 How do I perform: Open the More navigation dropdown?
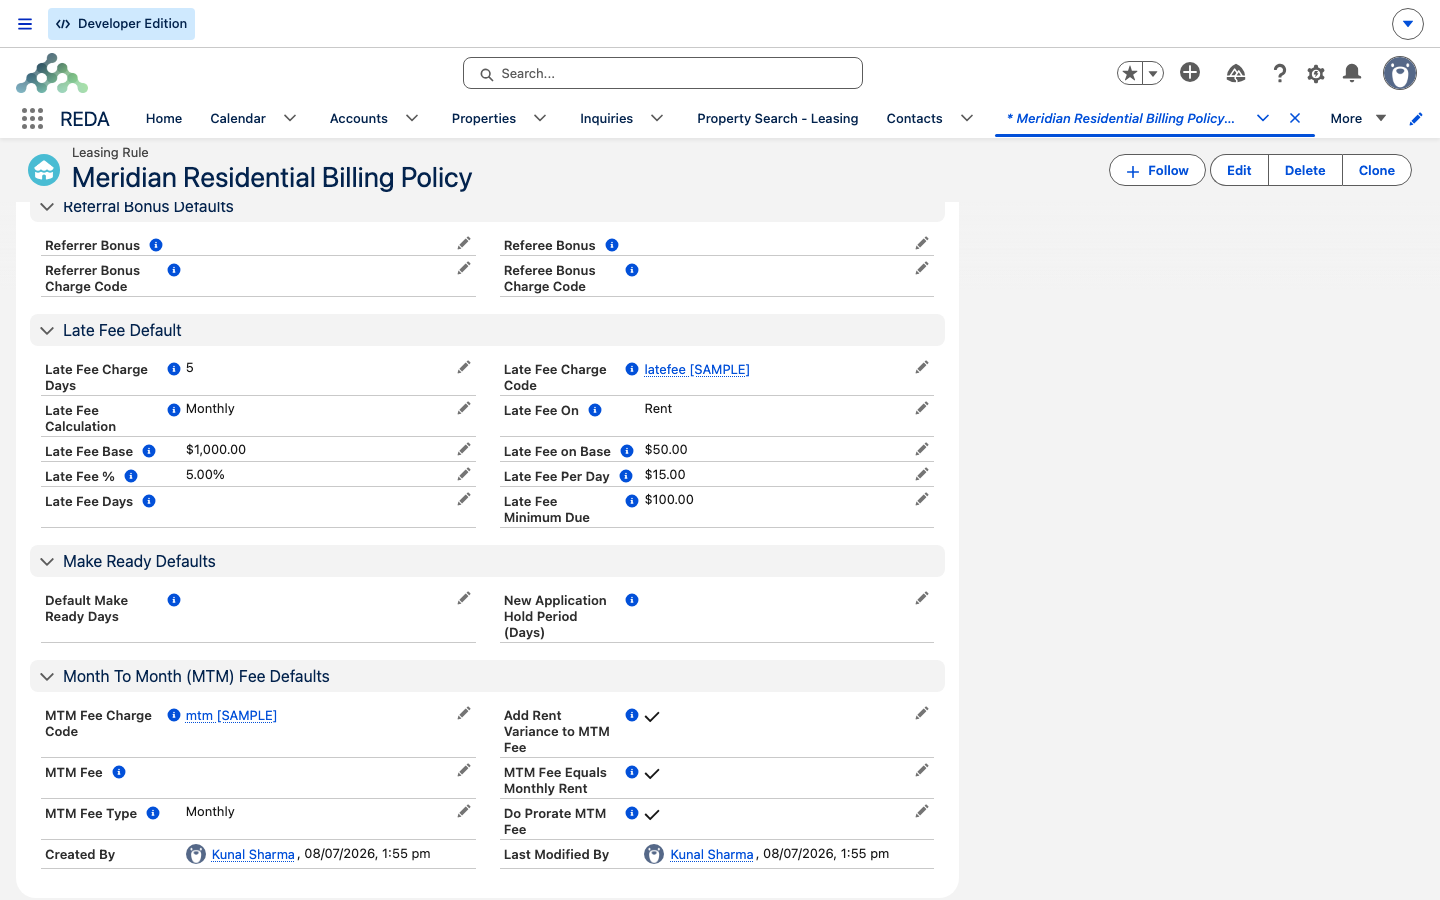click(x=1359, y=118)
